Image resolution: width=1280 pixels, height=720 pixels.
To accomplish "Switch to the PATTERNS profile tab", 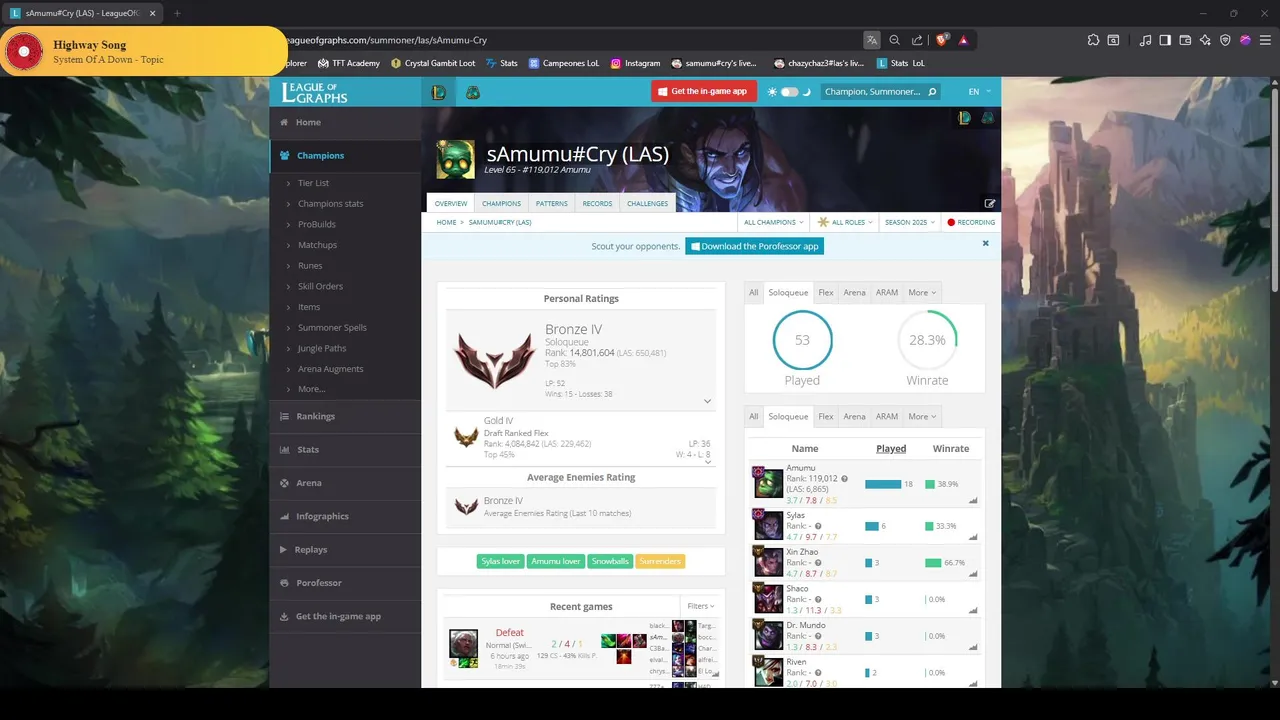I will coord(551,203).
